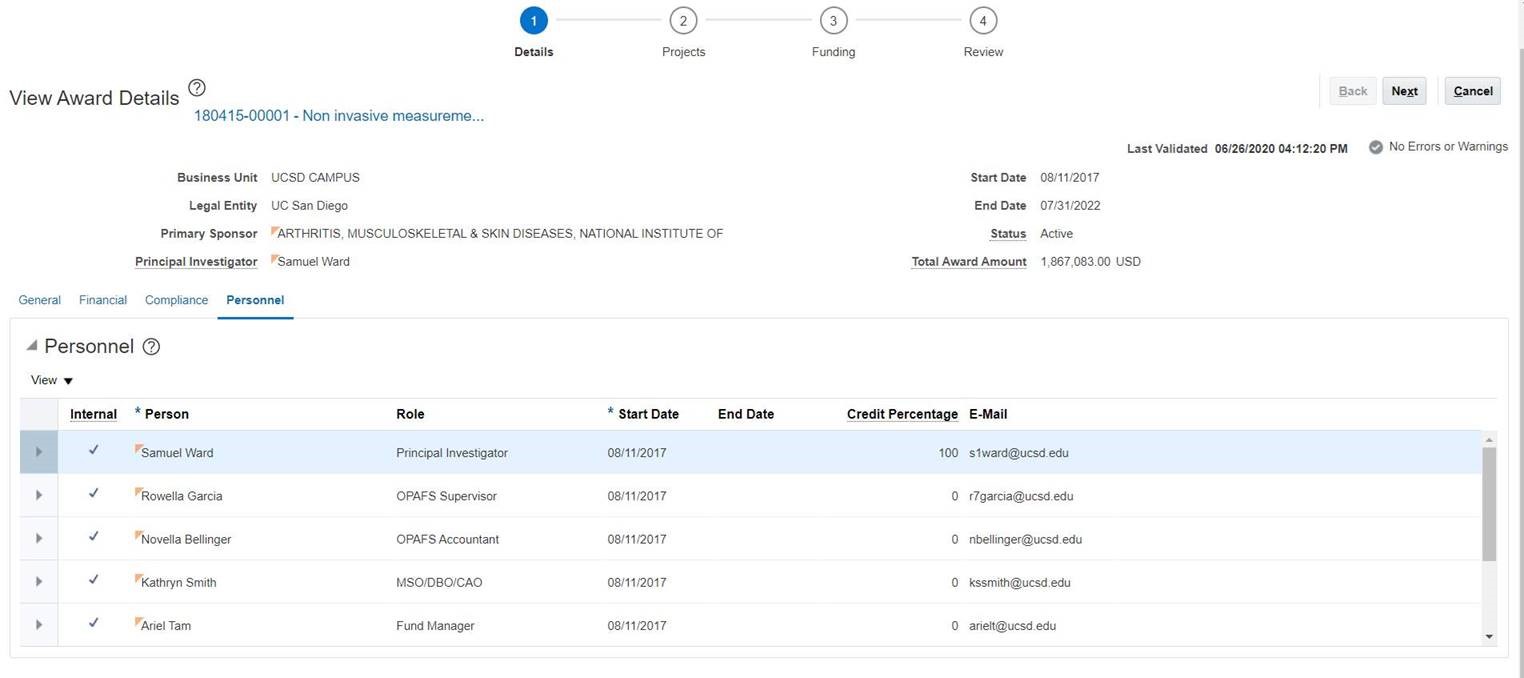Image resolution: width=1524 pixels, height=678 pixels.
Task: Click step 2 Projects in the progress train
Action: click(x=683, y=20)
